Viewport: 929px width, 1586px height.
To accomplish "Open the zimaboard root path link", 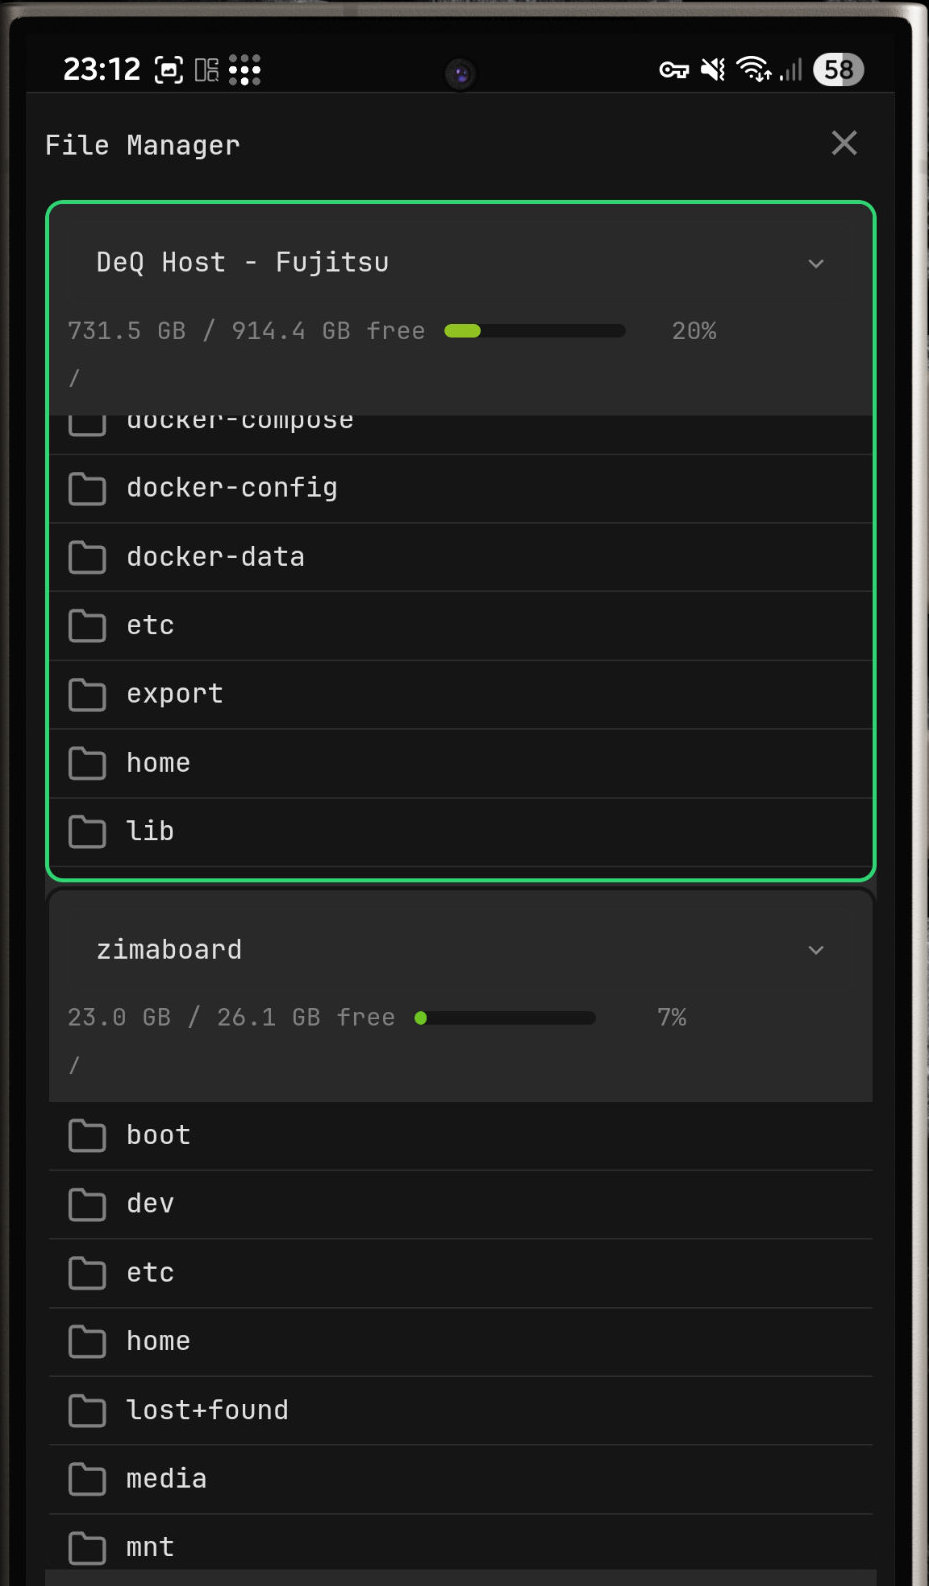I will pos(74,1065).
